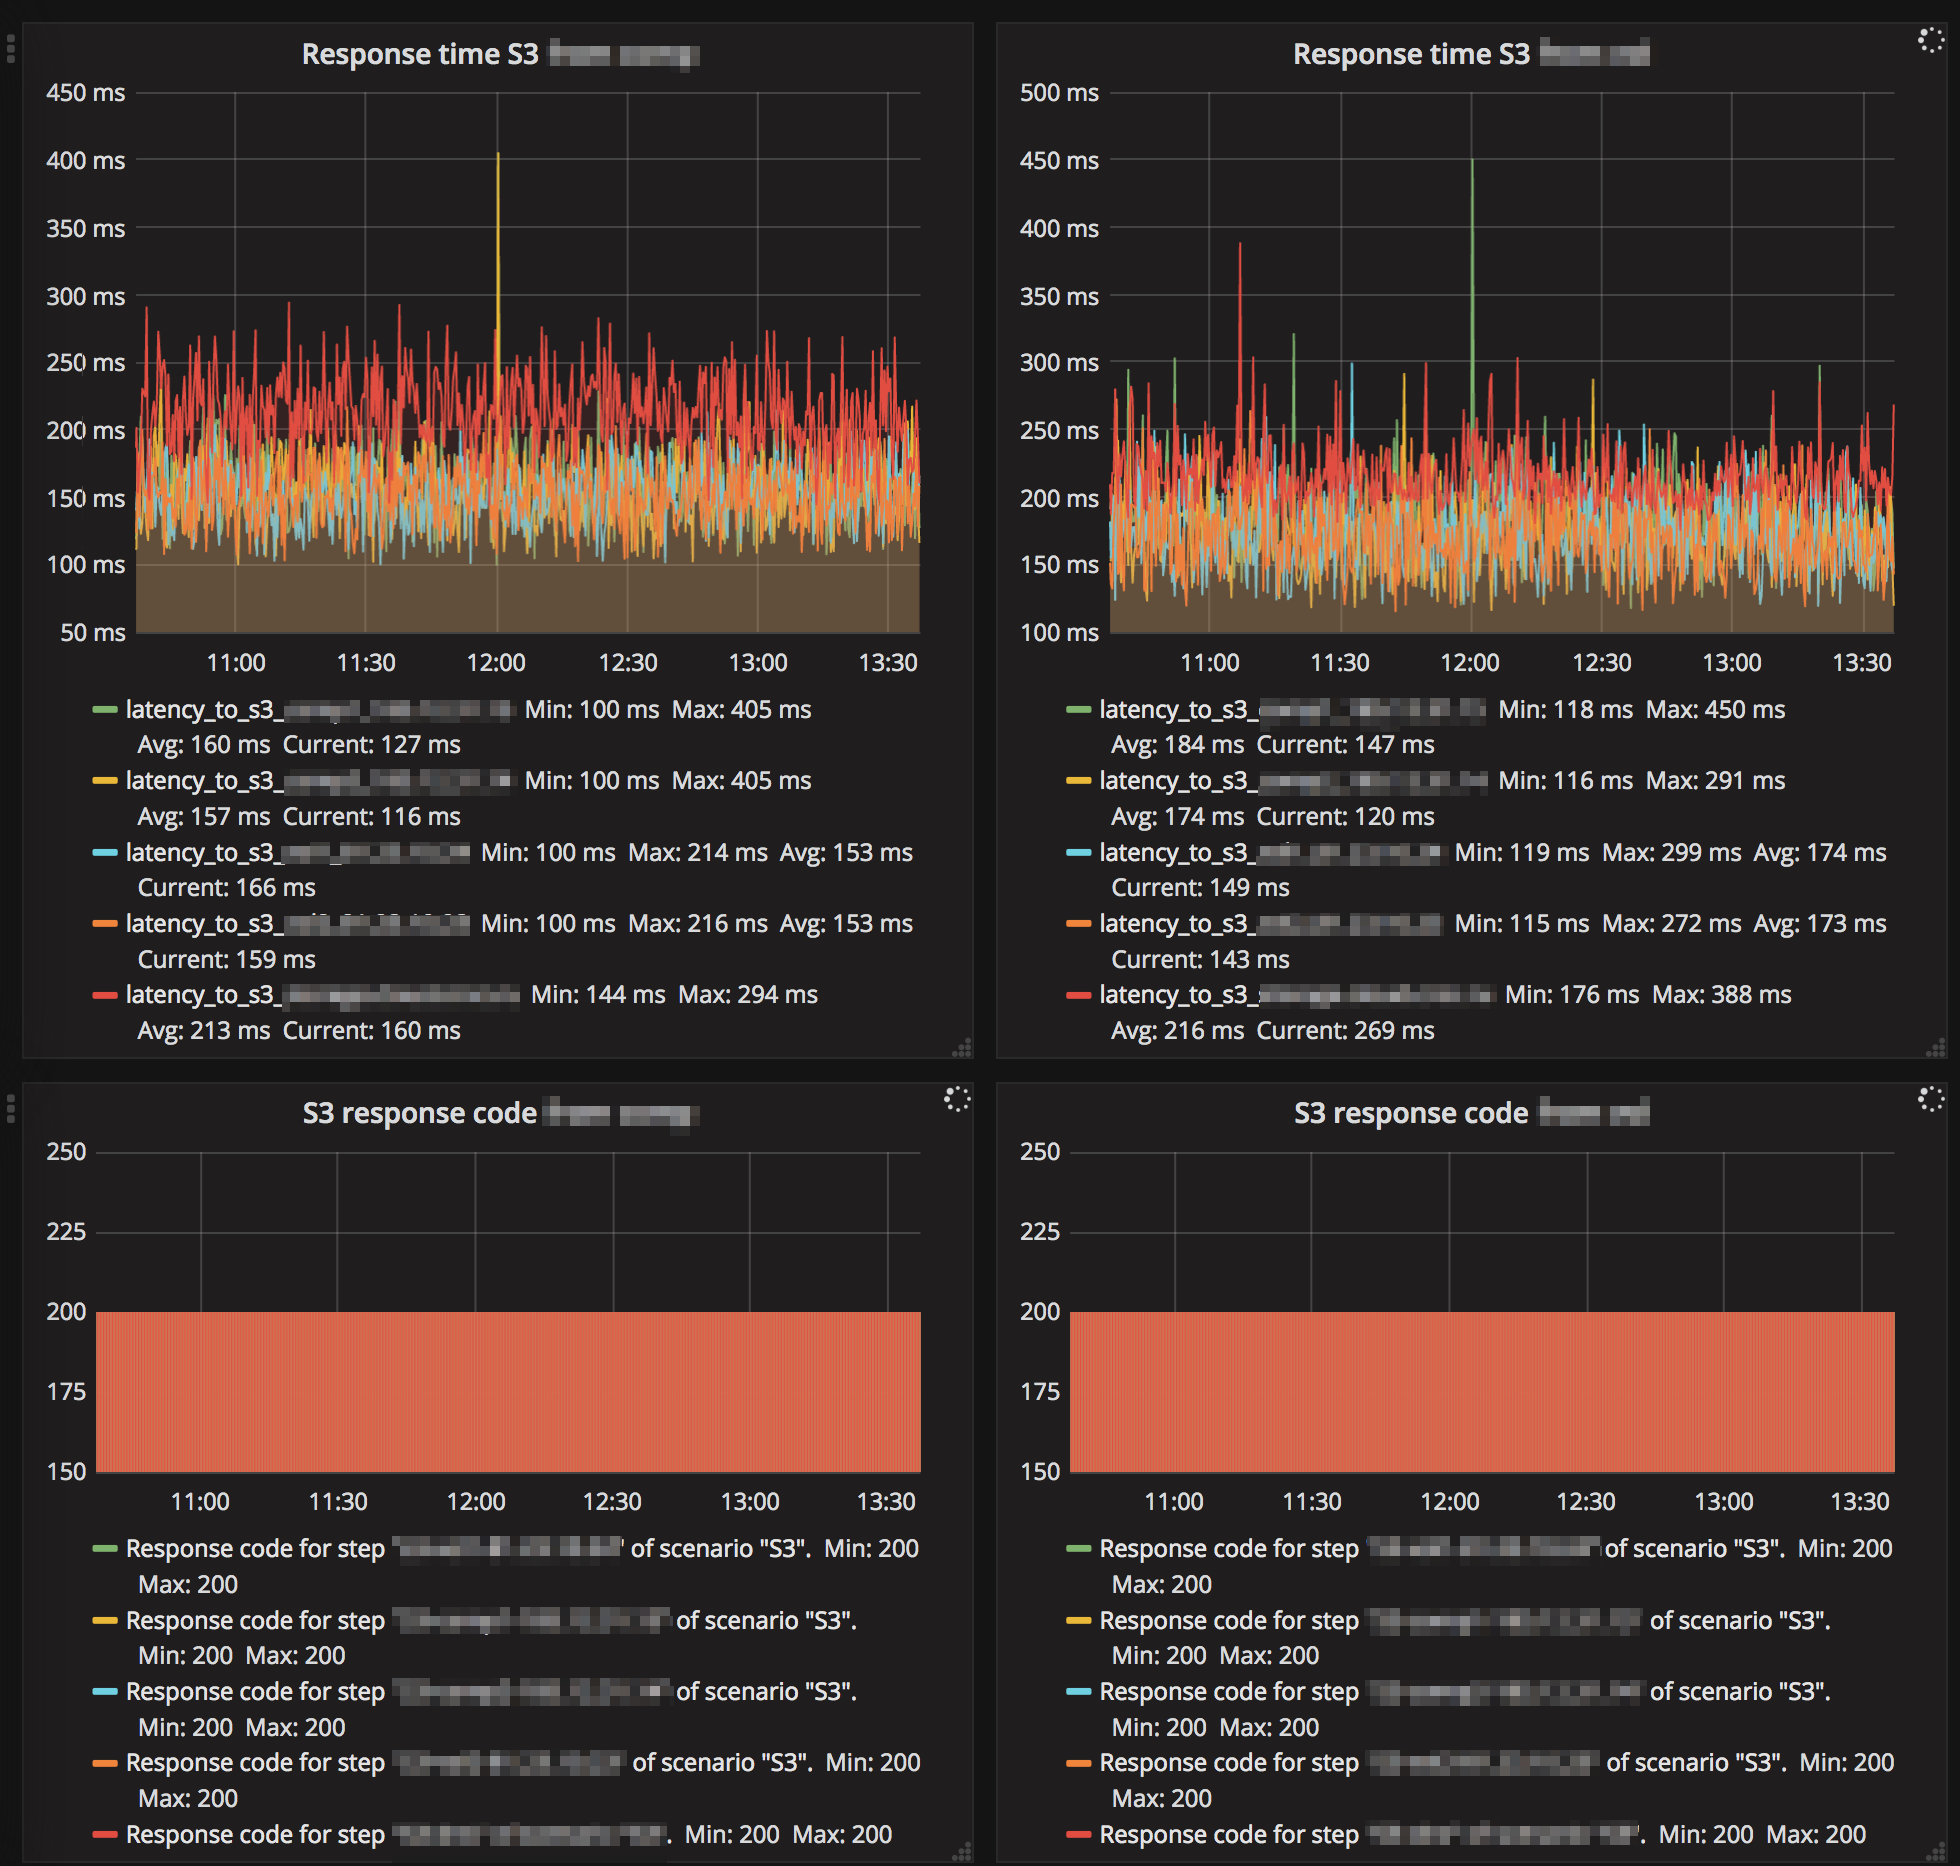This screenshot has height=1866, width=1960.
Task: Toggle the yellow Response code series in the left response code panel
Action: click(x=491, y=1621)
